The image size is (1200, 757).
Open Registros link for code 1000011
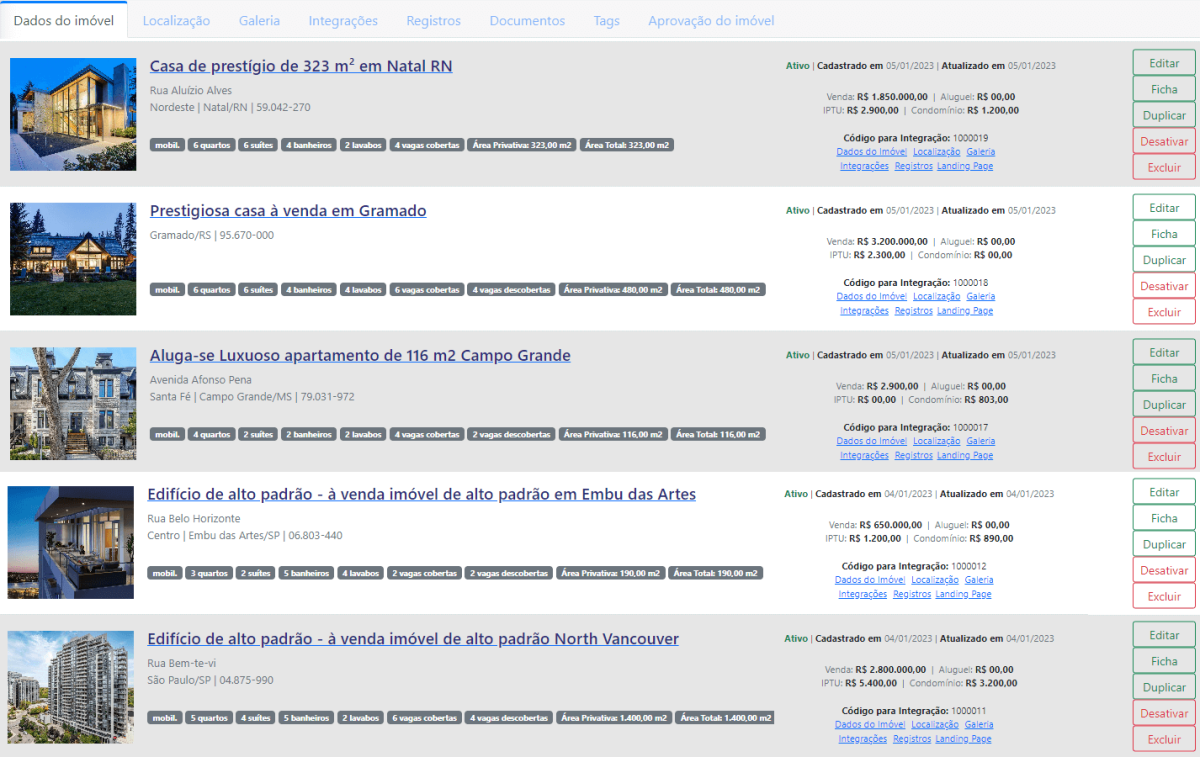click(911, 739)
